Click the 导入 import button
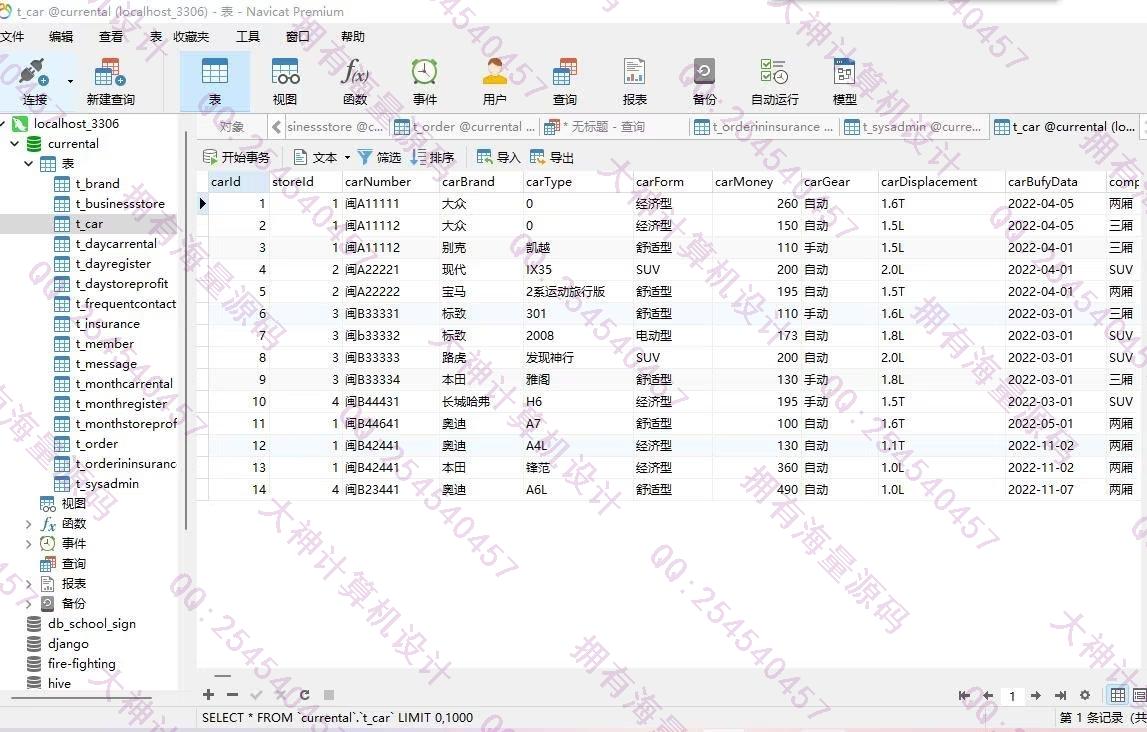1147x732 pixels. click(x=498, y=157)
